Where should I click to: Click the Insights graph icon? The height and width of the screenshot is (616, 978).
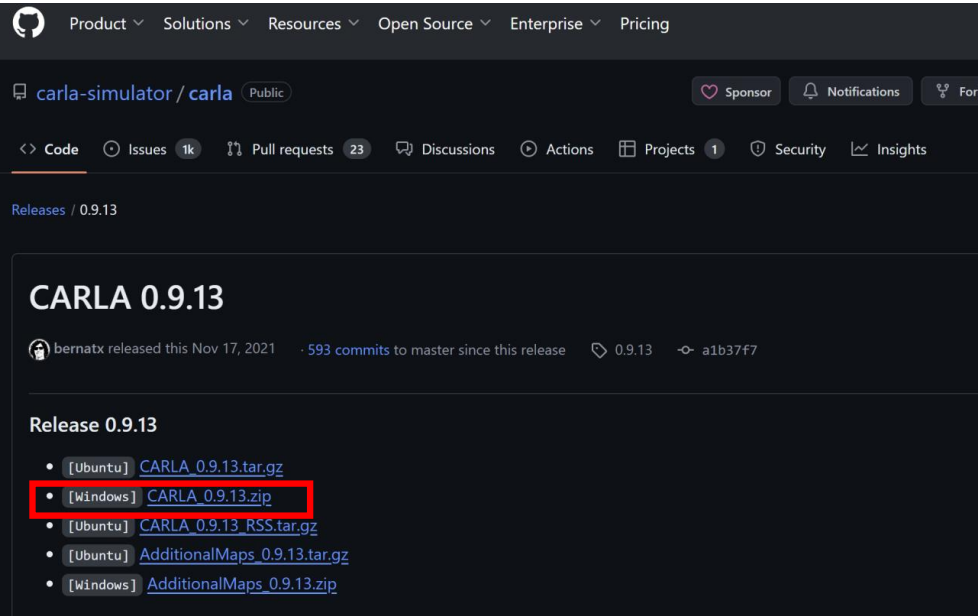tap(859, 148)
